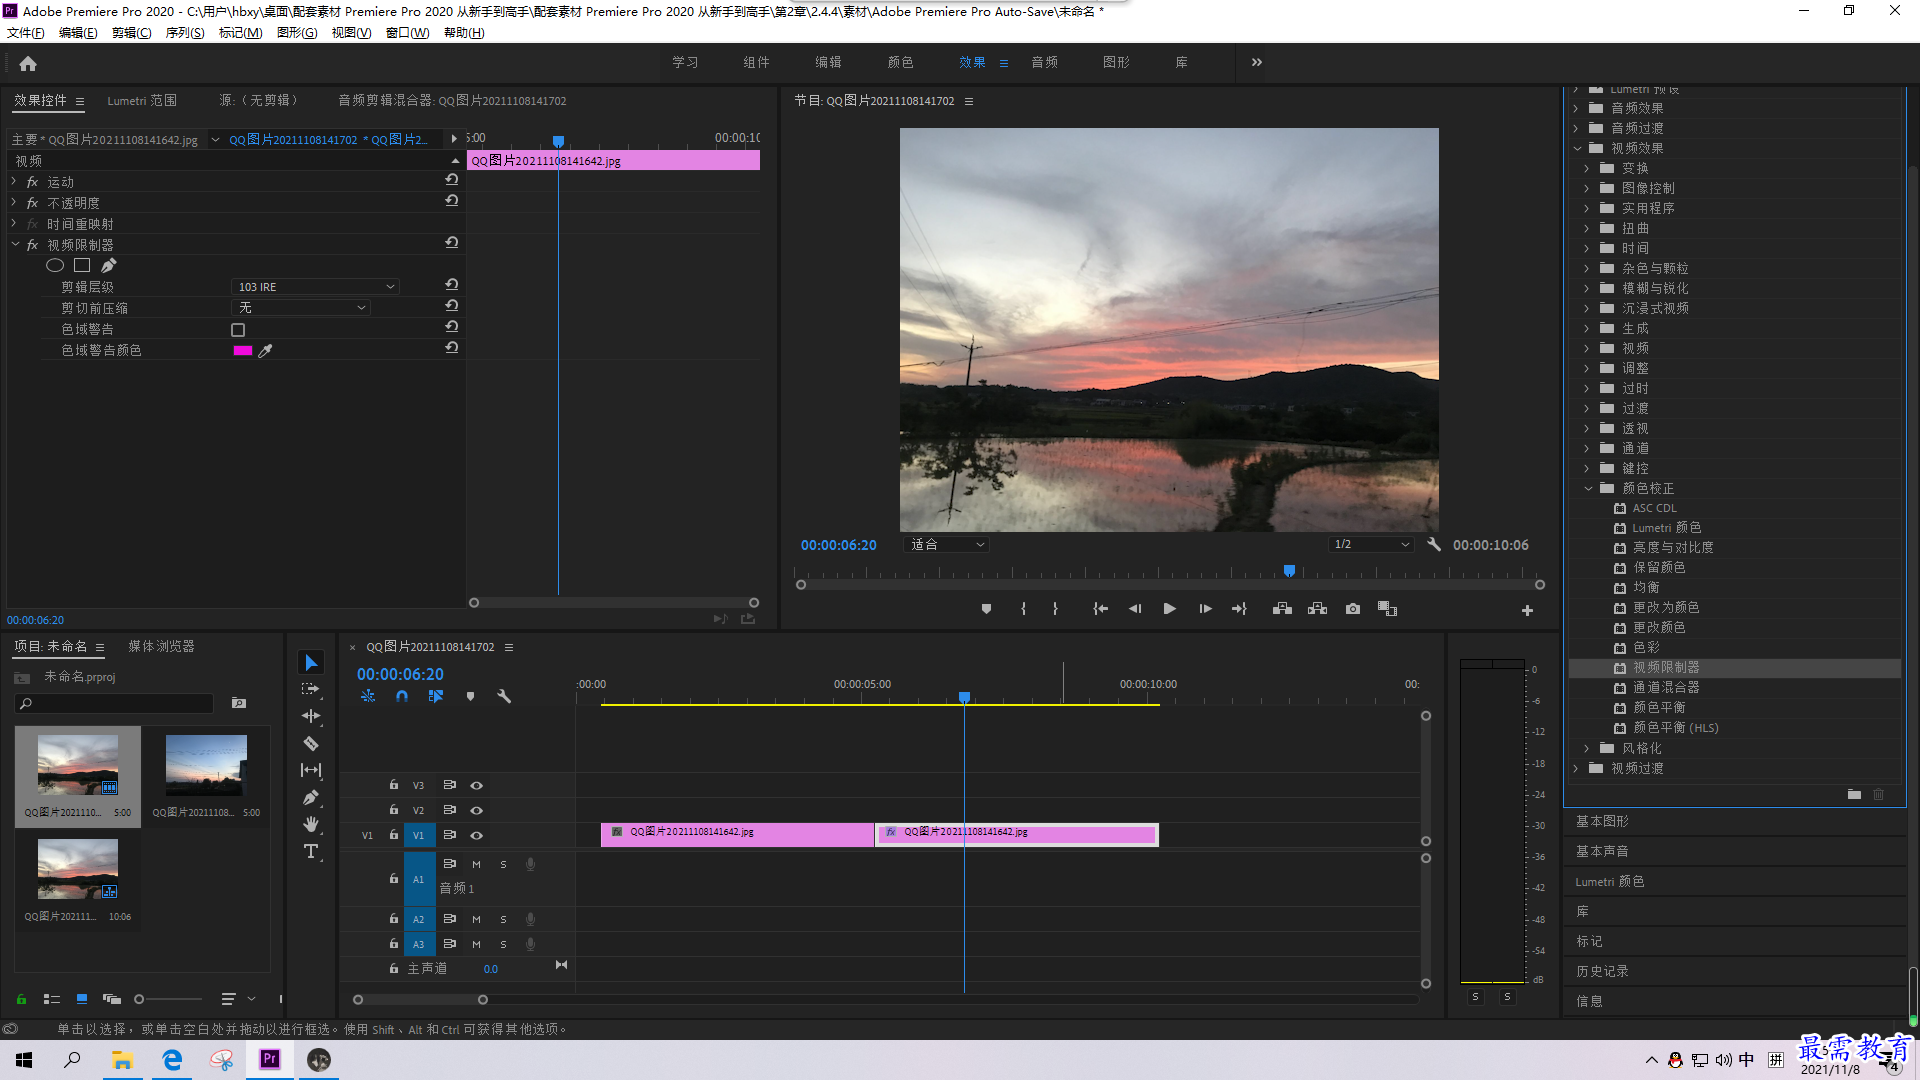Viewport: 1920px width, 1080px height.
Task: Select the Track Select Forward tool
Action: [x=311, y=689]
